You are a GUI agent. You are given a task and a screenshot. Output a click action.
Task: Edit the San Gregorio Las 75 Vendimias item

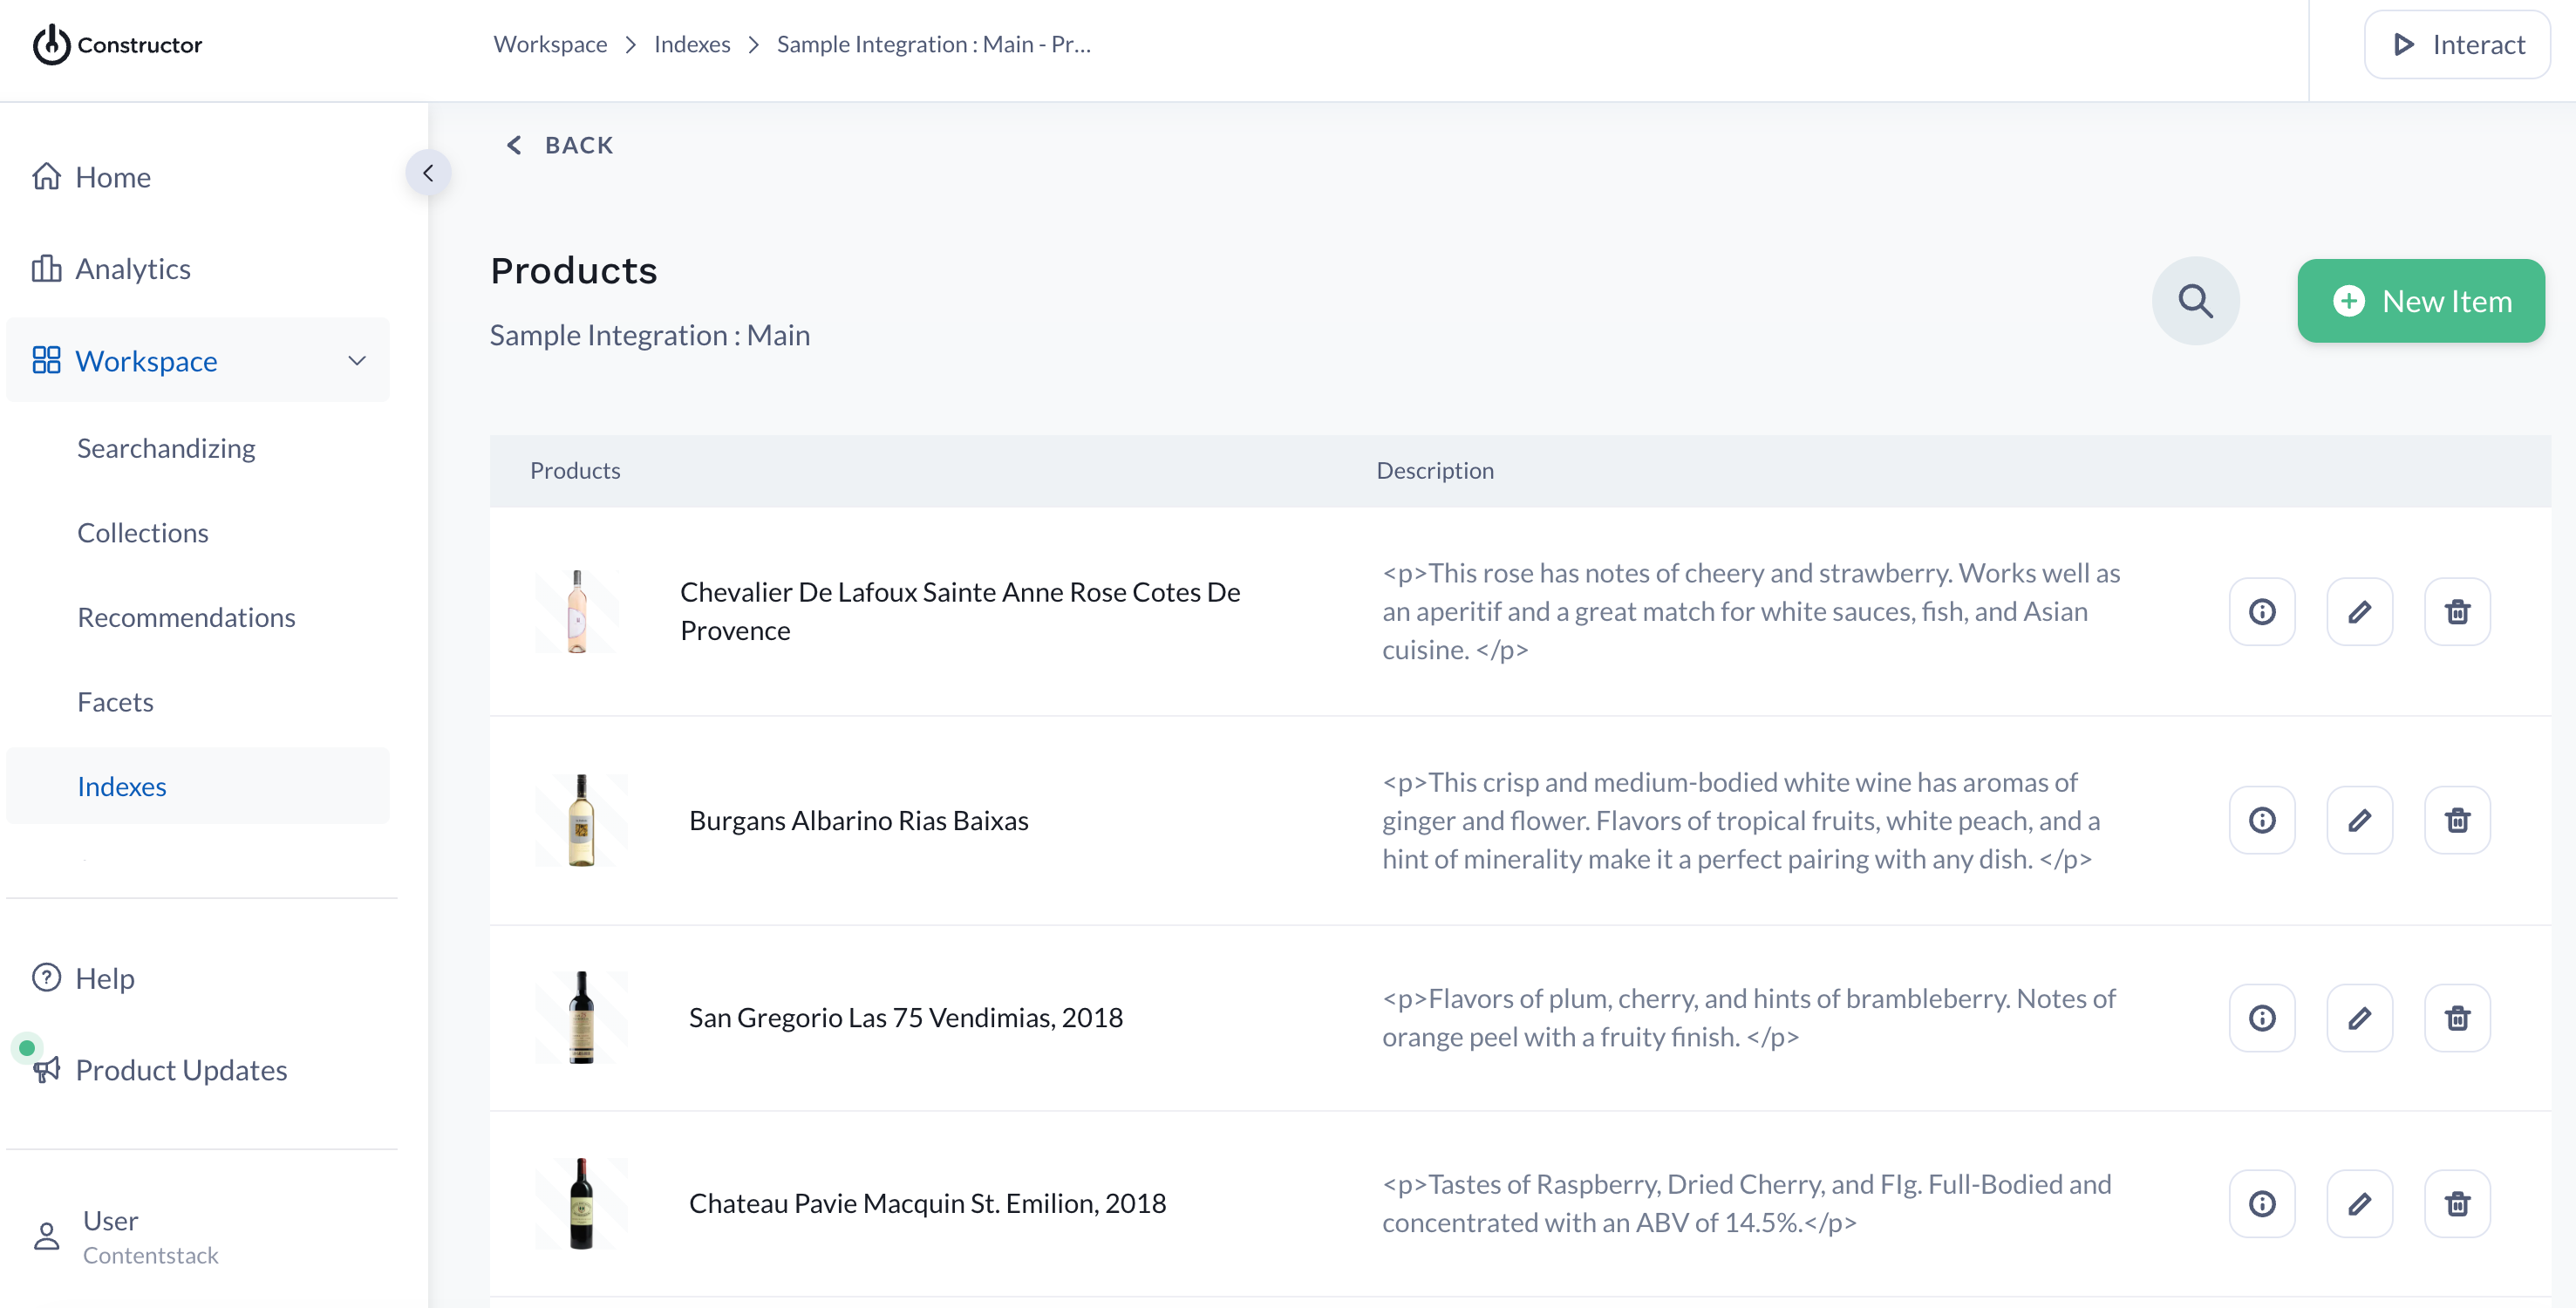pyautogui.click(x=2359, y=1018)
